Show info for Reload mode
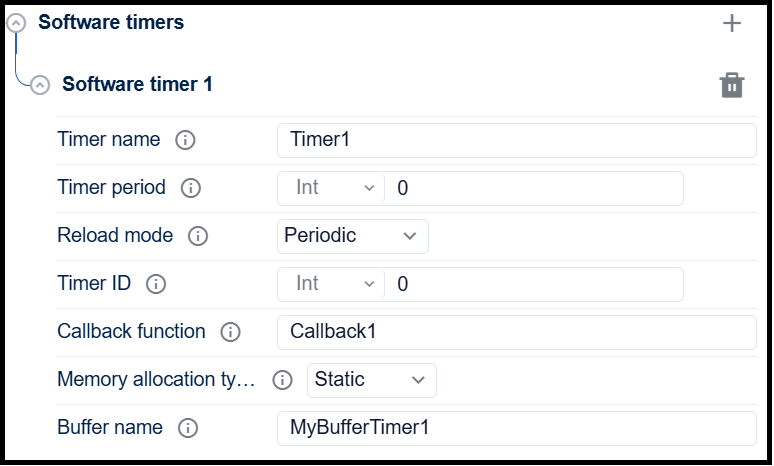Screen dimensions: 774x466 [198, 236]
